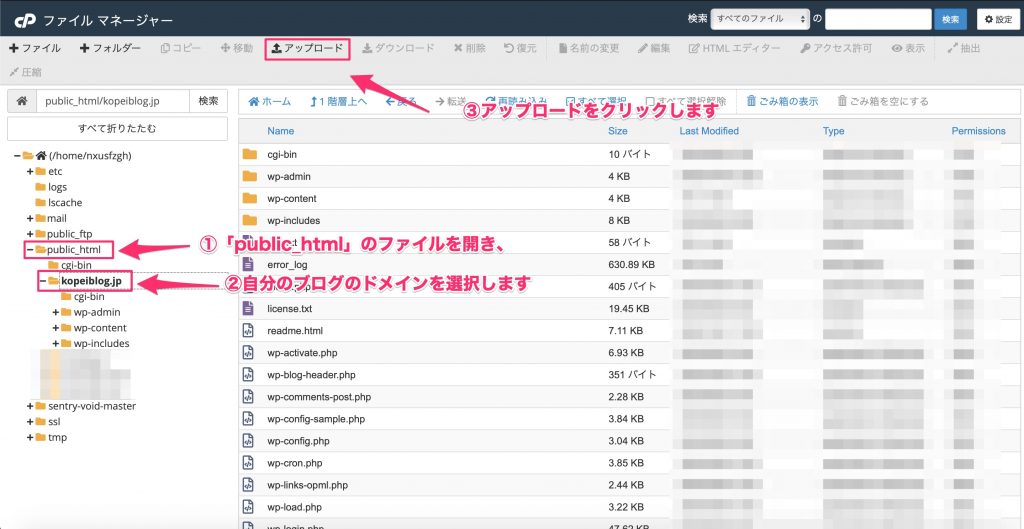This screenshot has height=529, width=1024.
Task: Open the すべてのファイル search dropdown
Action: [758, 19]
